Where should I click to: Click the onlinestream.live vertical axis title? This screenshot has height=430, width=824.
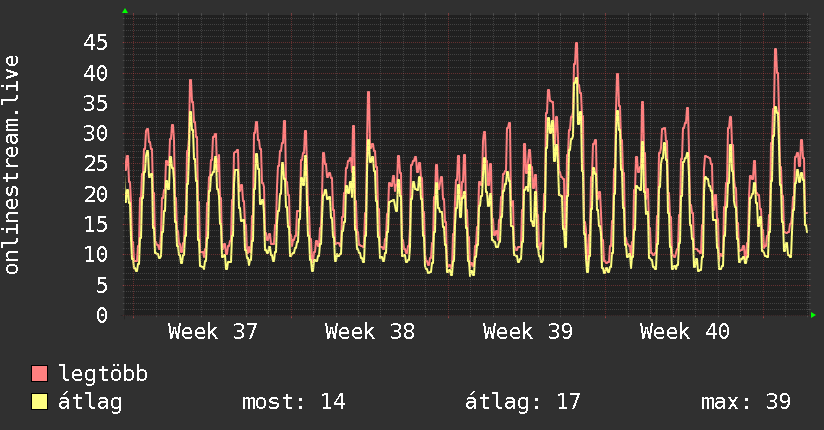click(x=11, y=165)
